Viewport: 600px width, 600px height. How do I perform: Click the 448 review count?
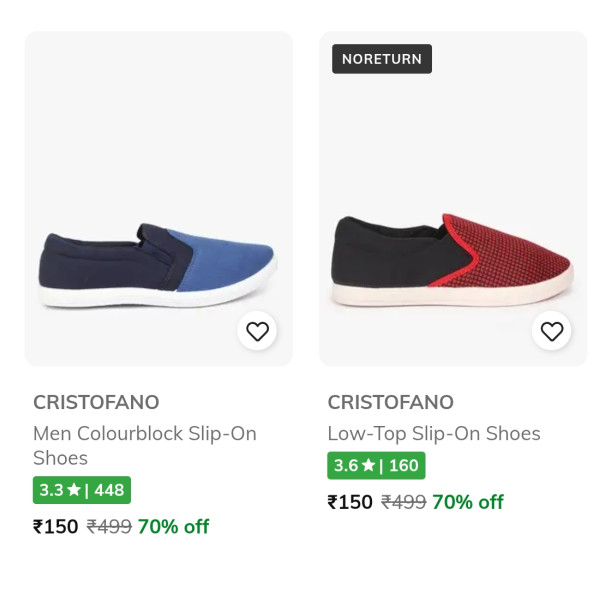click(109, 490)
